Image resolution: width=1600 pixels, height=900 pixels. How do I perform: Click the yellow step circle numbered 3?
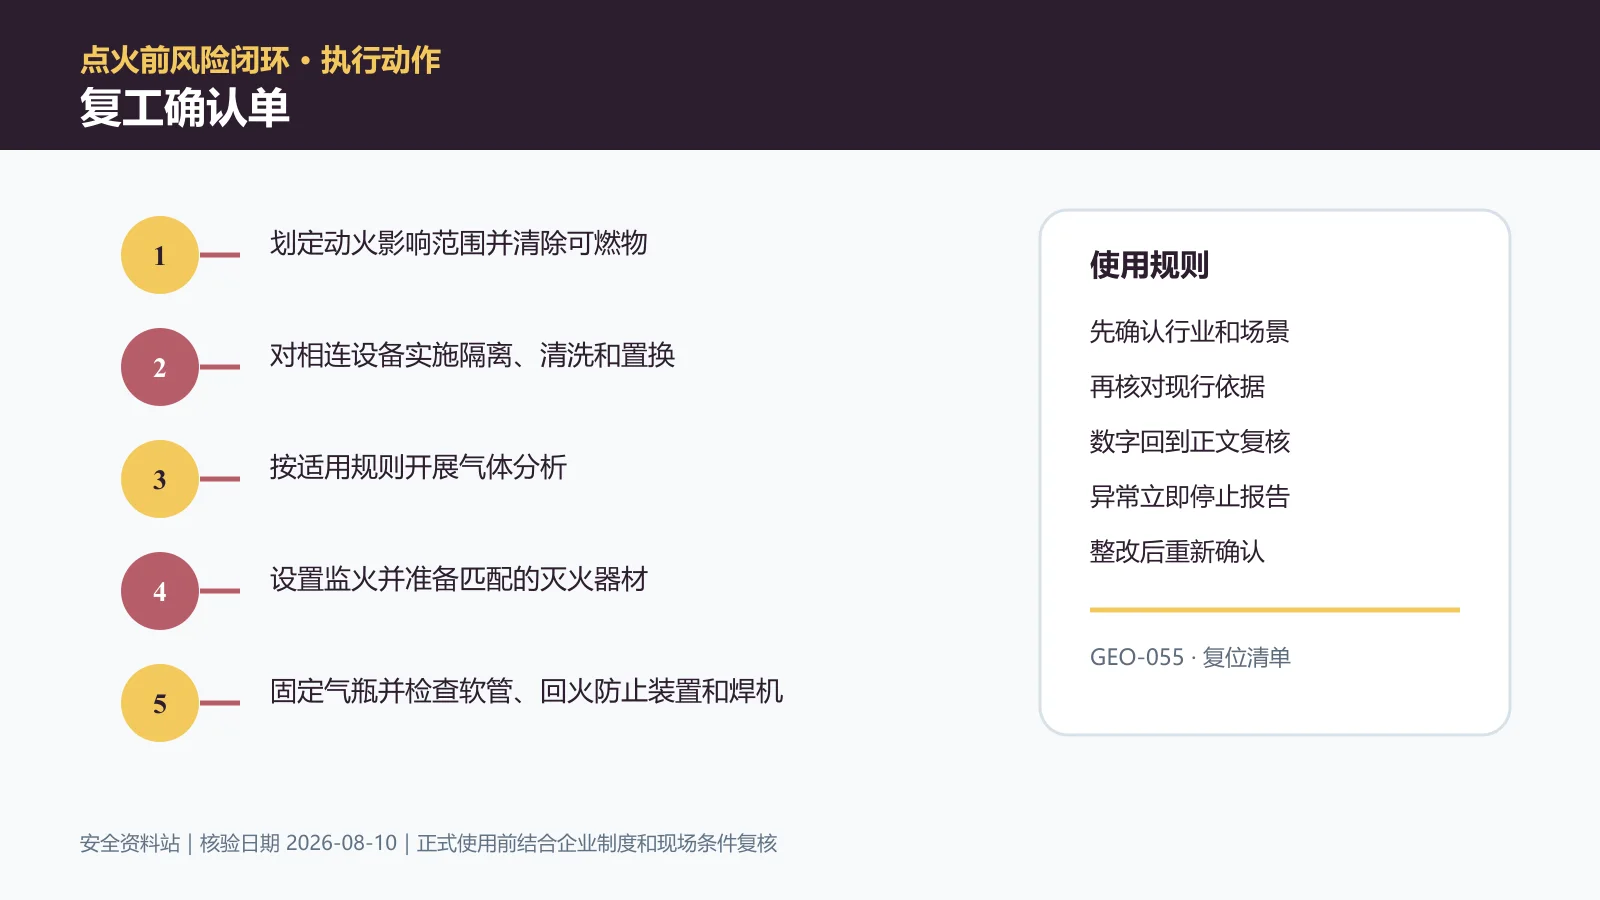[160, 479]
